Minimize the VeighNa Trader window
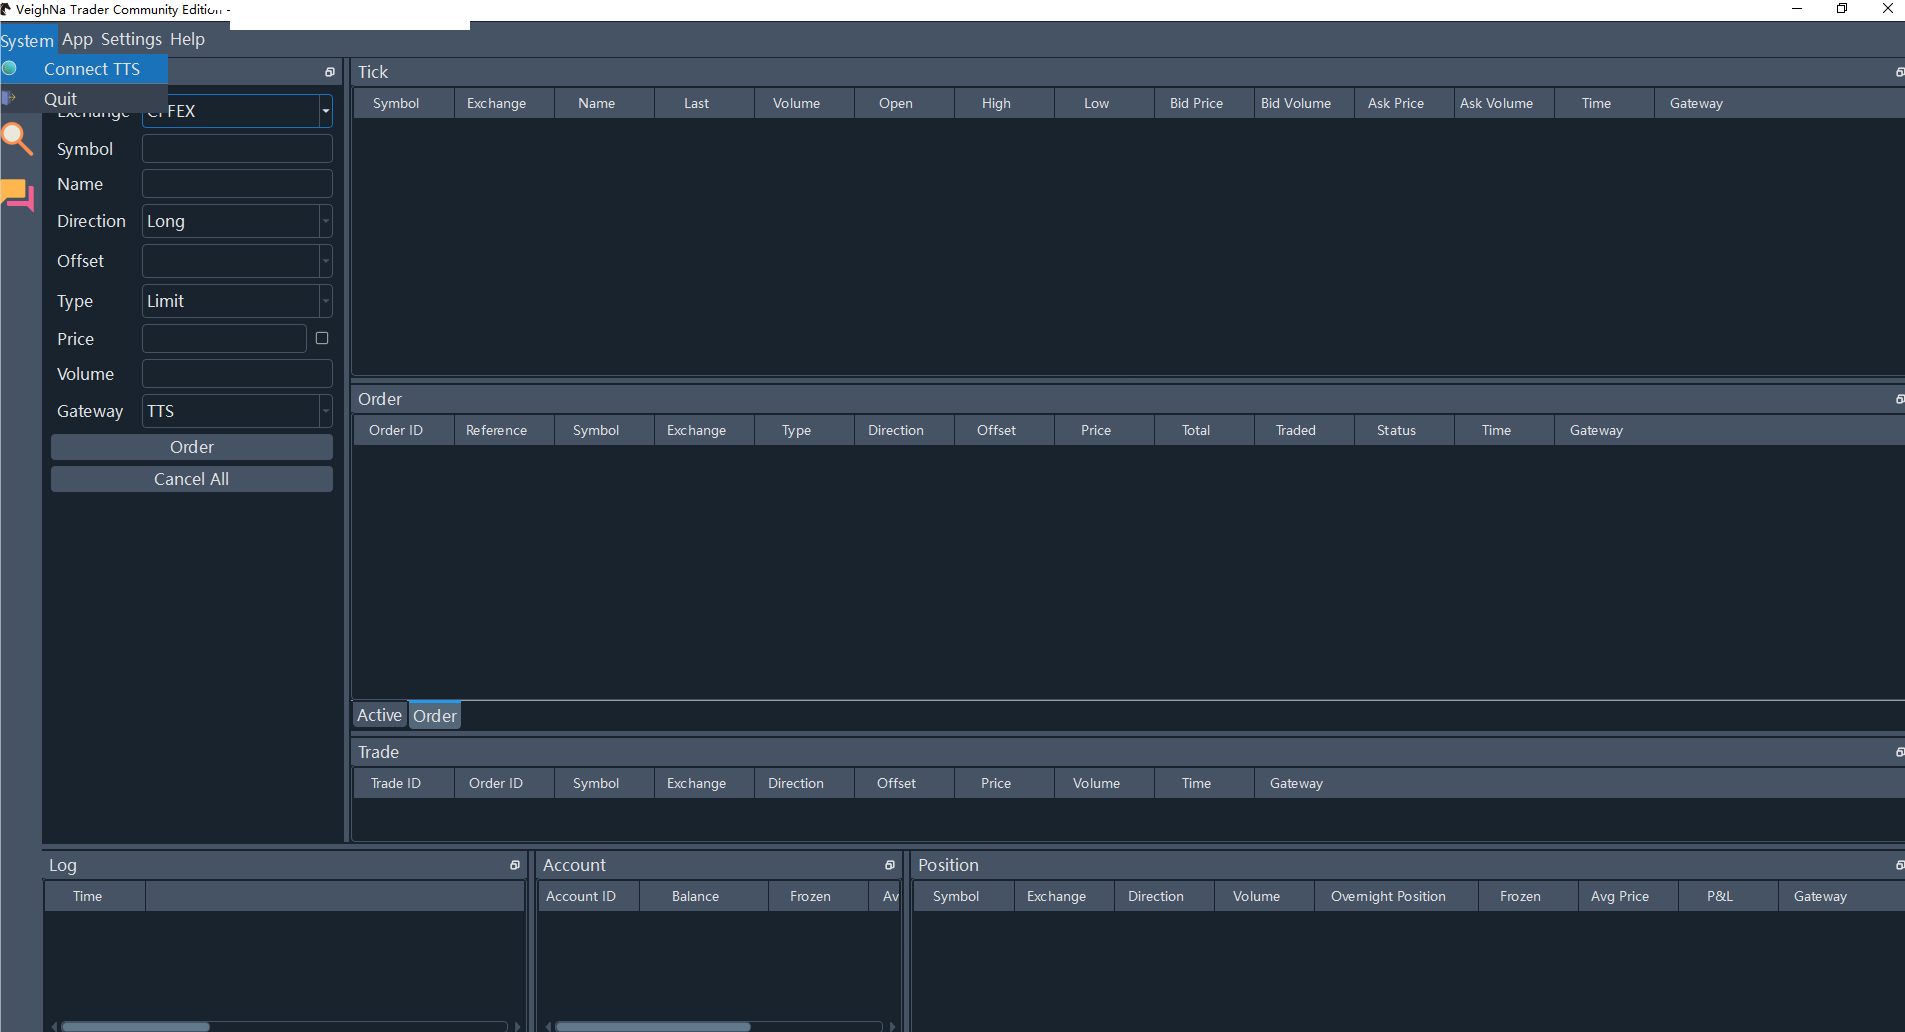 pyautogui.click(x=1796, y=9)
